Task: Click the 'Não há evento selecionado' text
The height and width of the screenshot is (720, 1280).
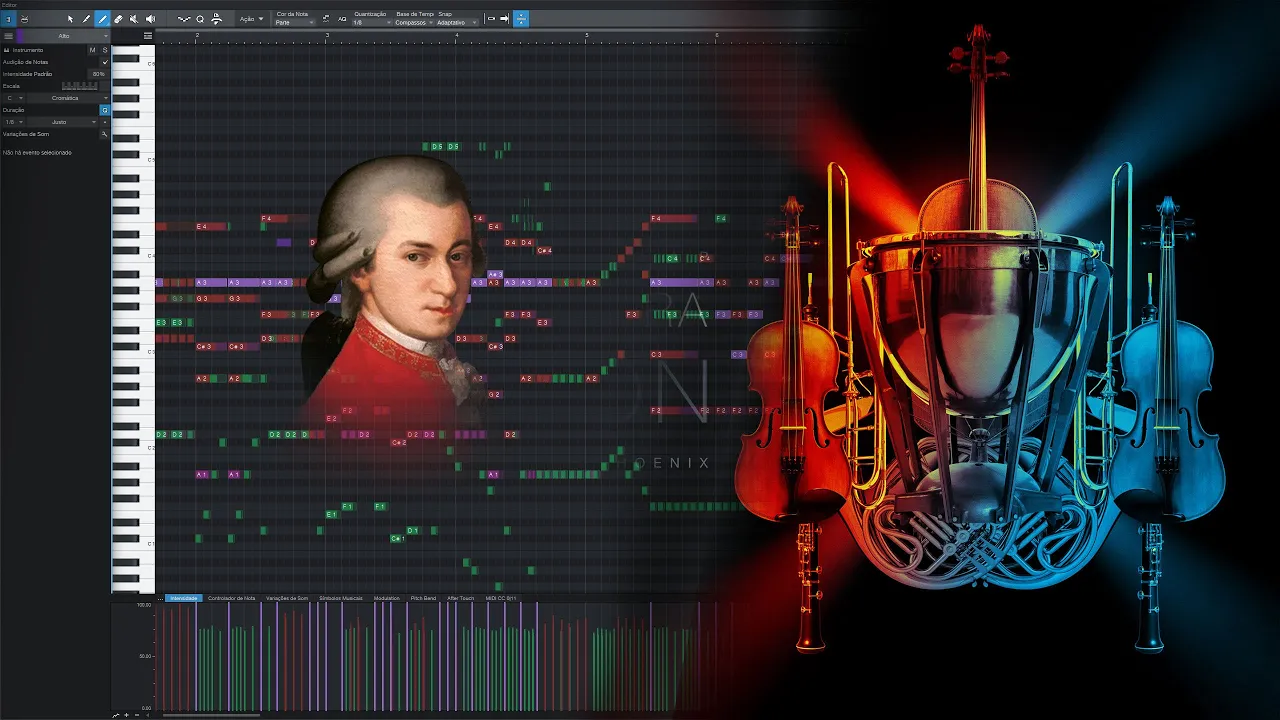Action: [37, 152]
